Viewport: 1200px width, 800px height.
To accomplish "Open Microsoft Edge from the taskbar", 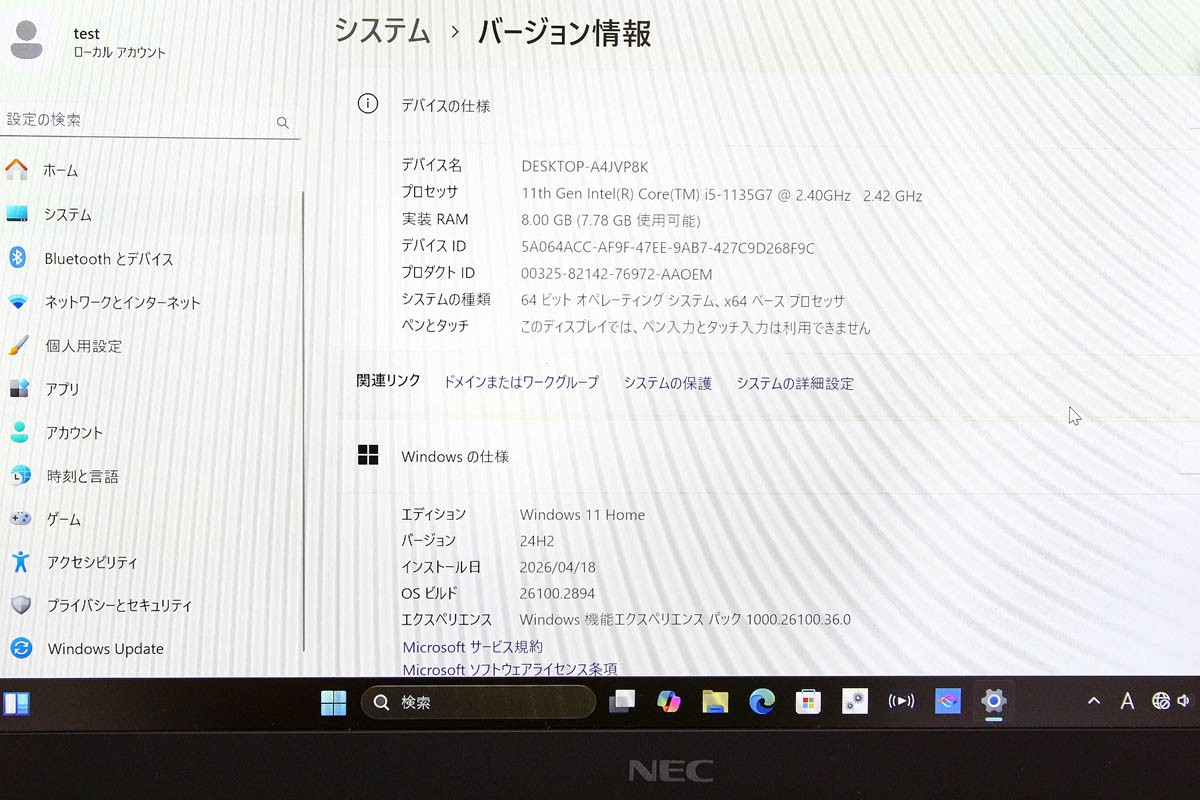I will [x=762, y=702].
